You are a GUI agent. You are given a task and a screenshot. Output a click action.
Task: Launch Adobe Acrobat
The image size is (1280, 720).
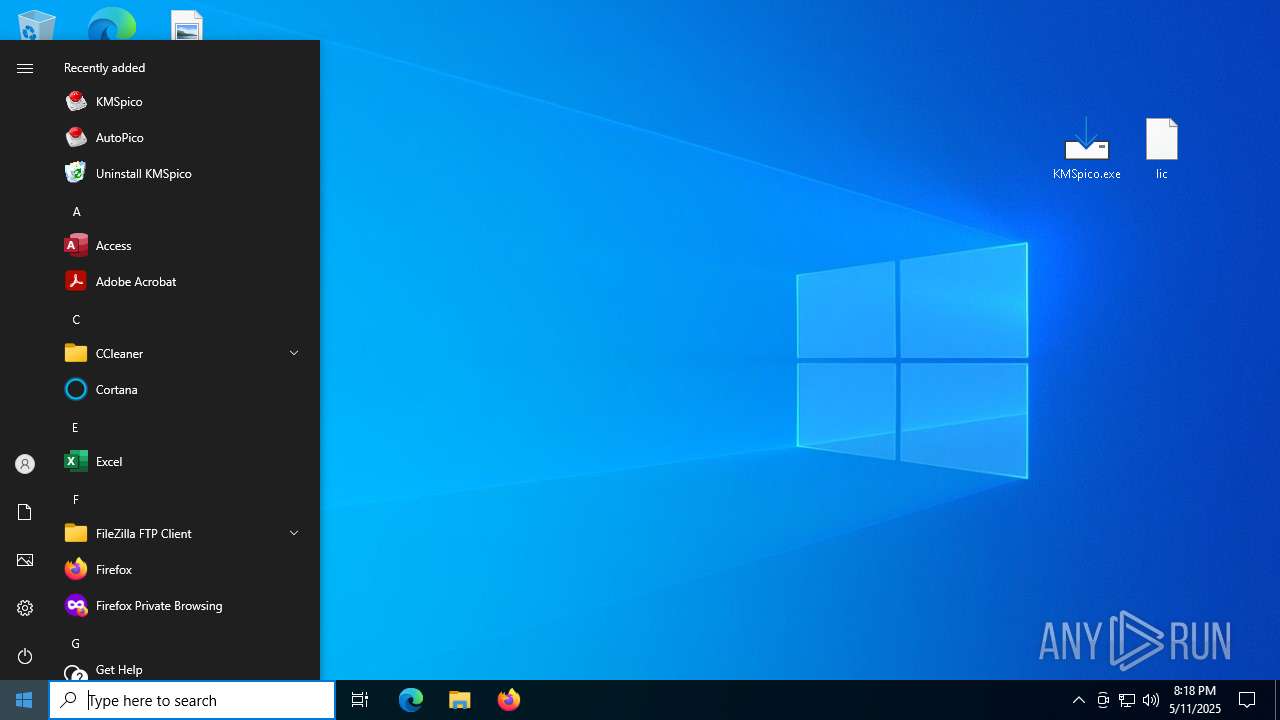[x=183, y=282]
